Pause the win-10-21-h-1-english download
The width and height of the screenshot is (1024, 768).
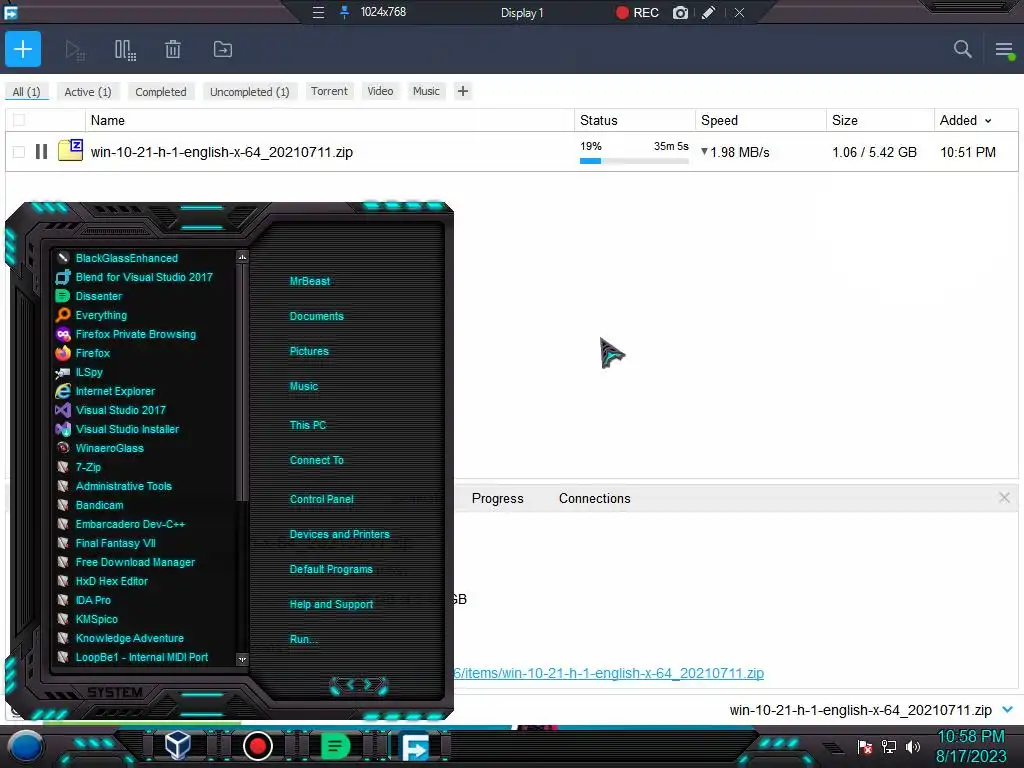[x=41, y=152]
